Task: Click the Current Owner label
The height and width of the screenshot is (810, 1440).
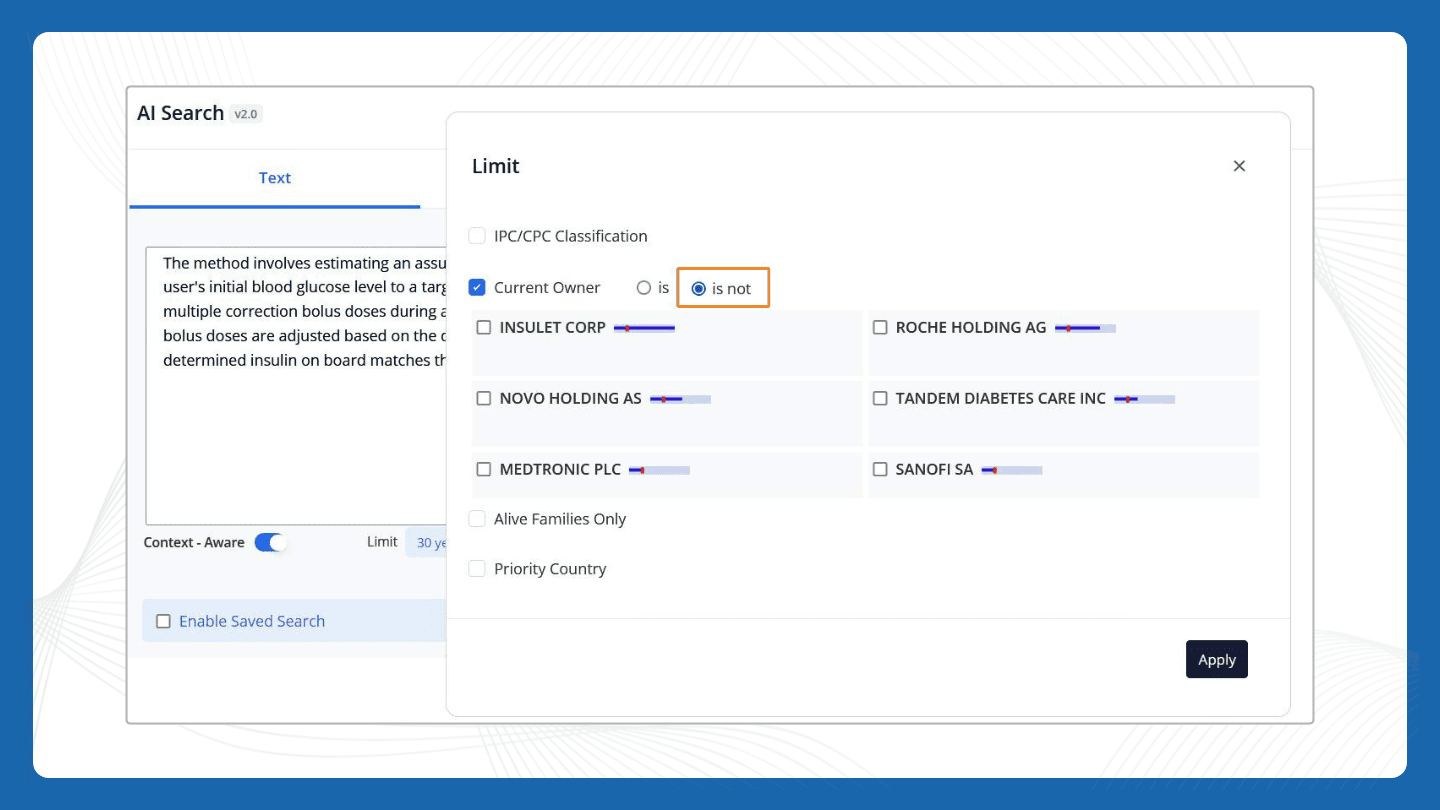Action: point(547,288)
